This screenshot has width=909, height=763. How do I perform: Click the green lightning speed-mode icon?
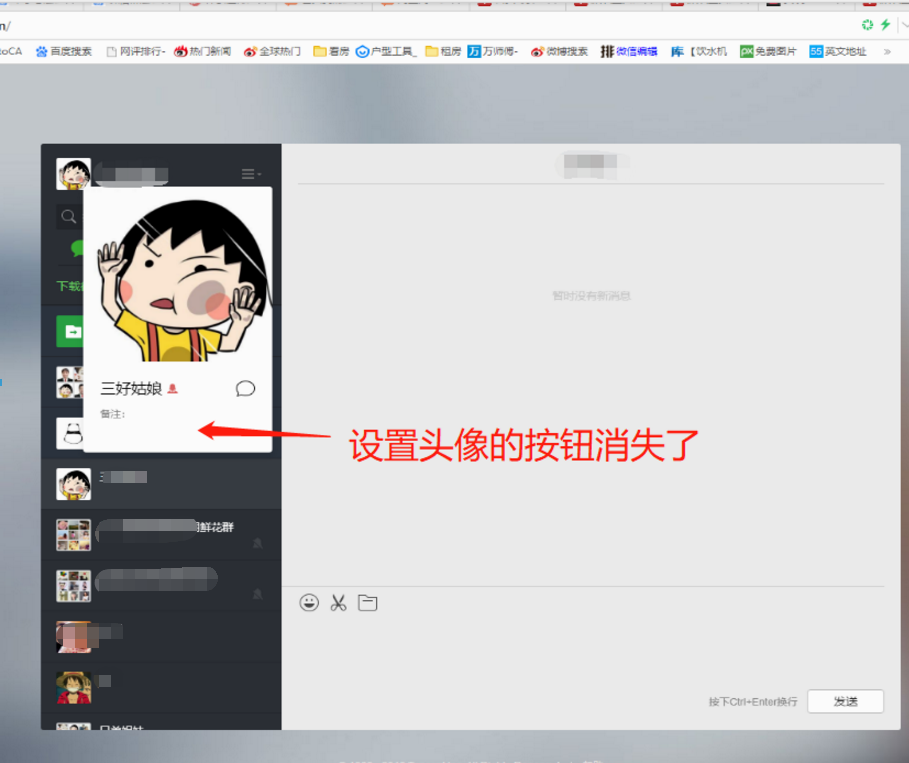pos(885,24)
